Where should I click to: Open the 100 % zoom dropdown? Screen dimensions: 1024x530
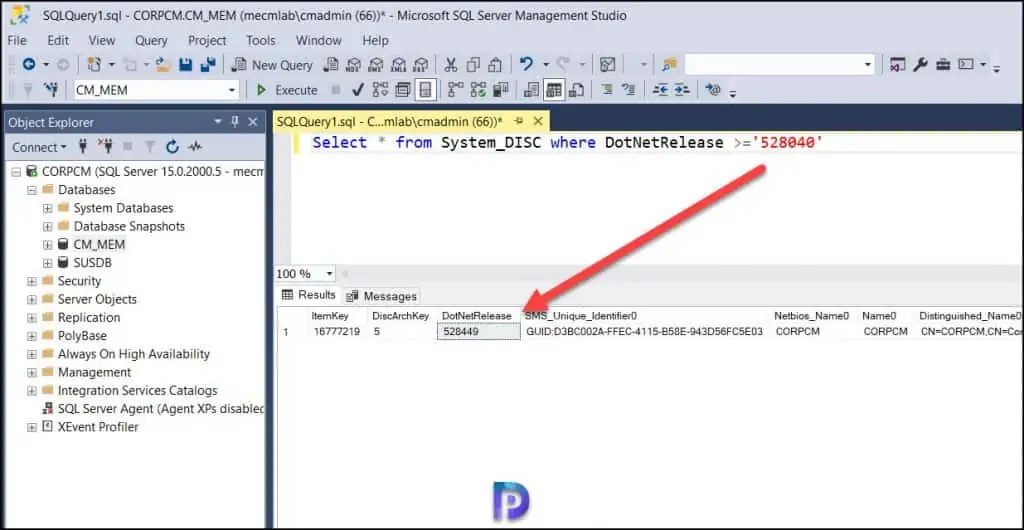(x=329, y=273)
